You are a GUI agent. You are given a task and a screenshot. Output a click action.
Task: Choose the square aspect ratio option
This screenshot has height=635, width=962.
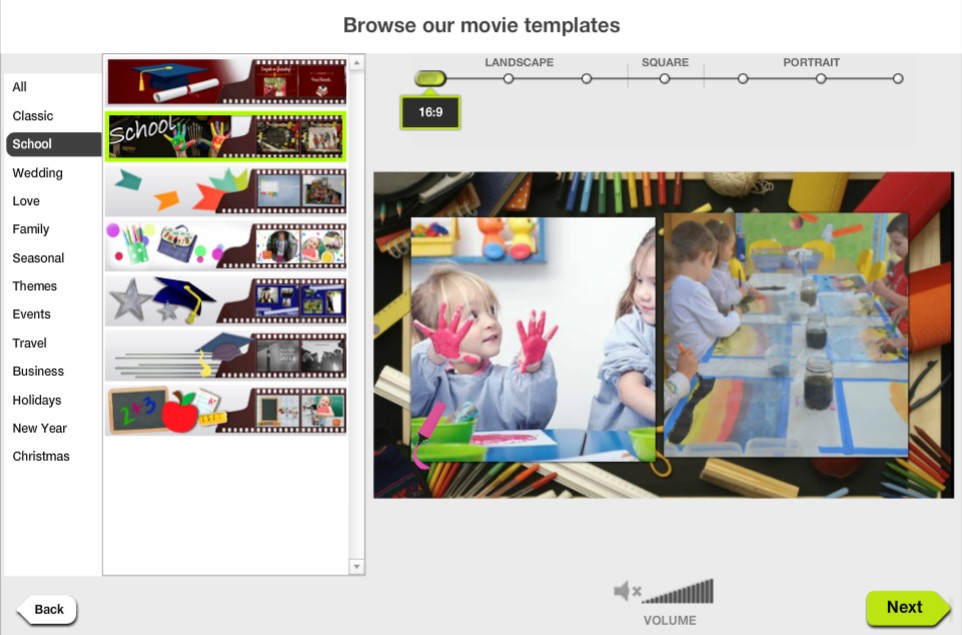pyautogui.click(x=664, y=78)
